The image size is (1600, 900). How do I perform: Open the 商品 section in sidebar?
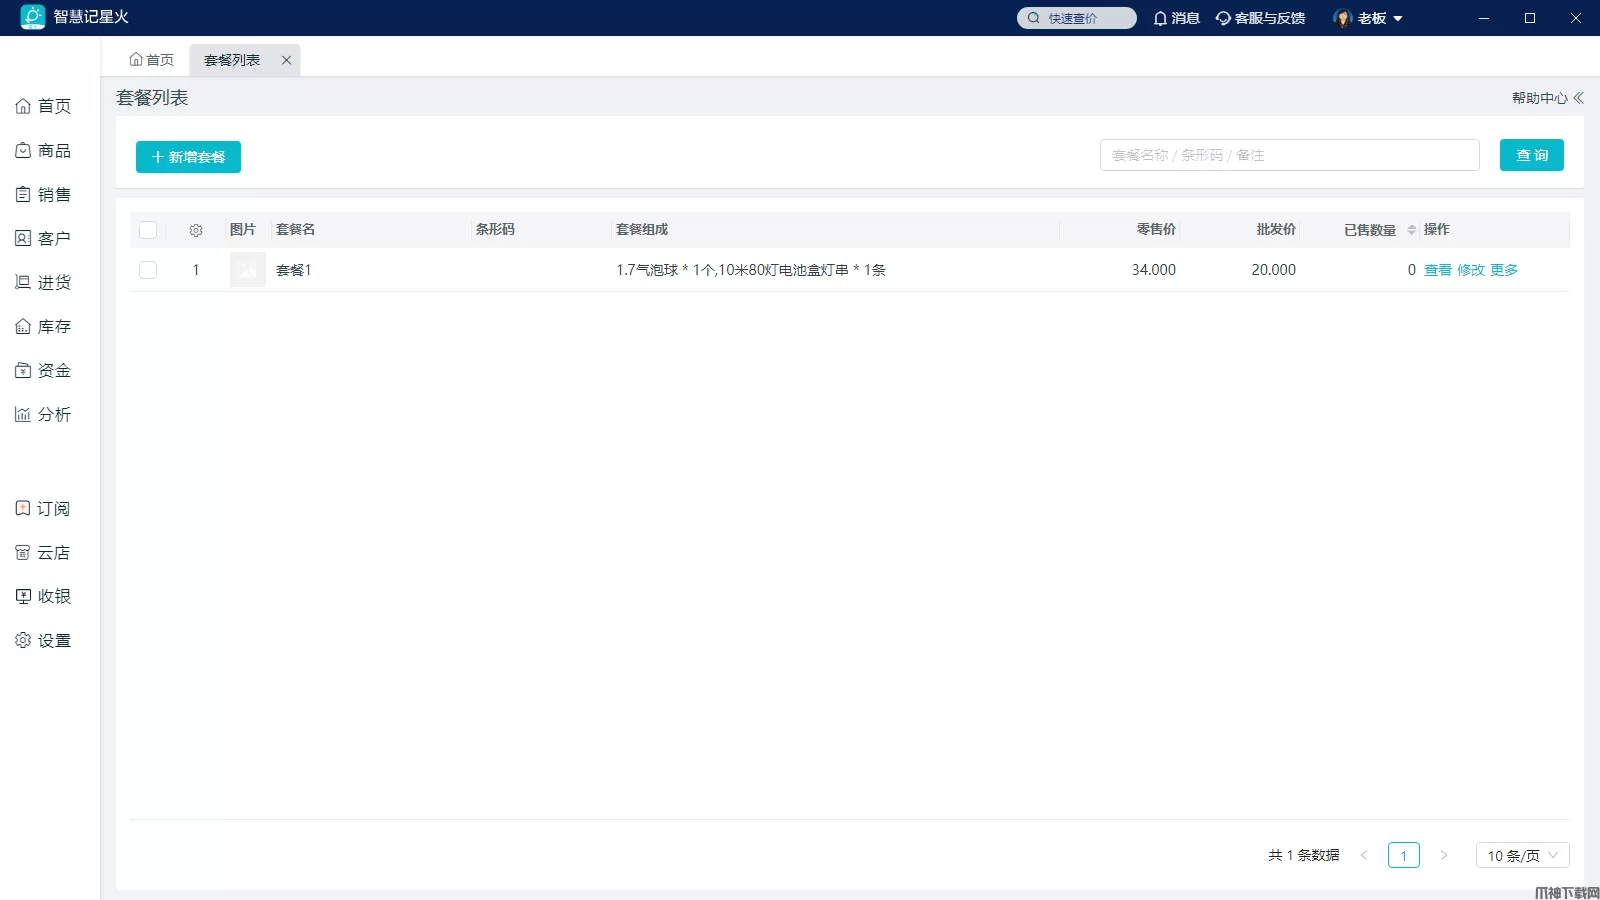43,151
